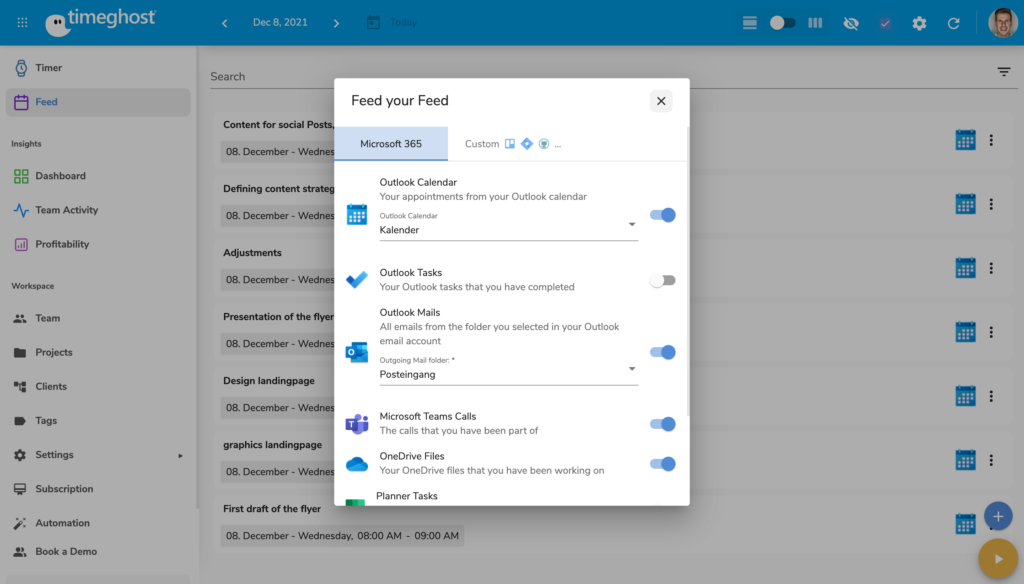This screenshot has width=1024, height=584.
Task: Open Dashboard from the sidebar
Action: tap(60, 176)
